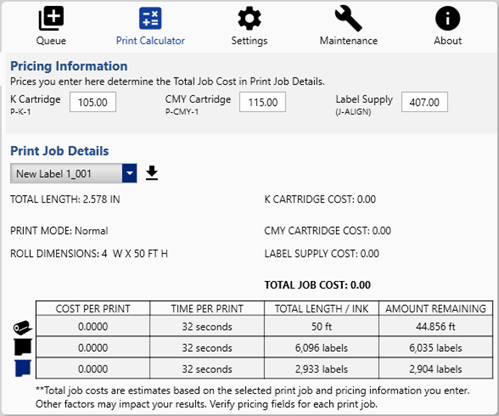Open the Queue icon
Screen dimensions: 499x416
point(51,19)
